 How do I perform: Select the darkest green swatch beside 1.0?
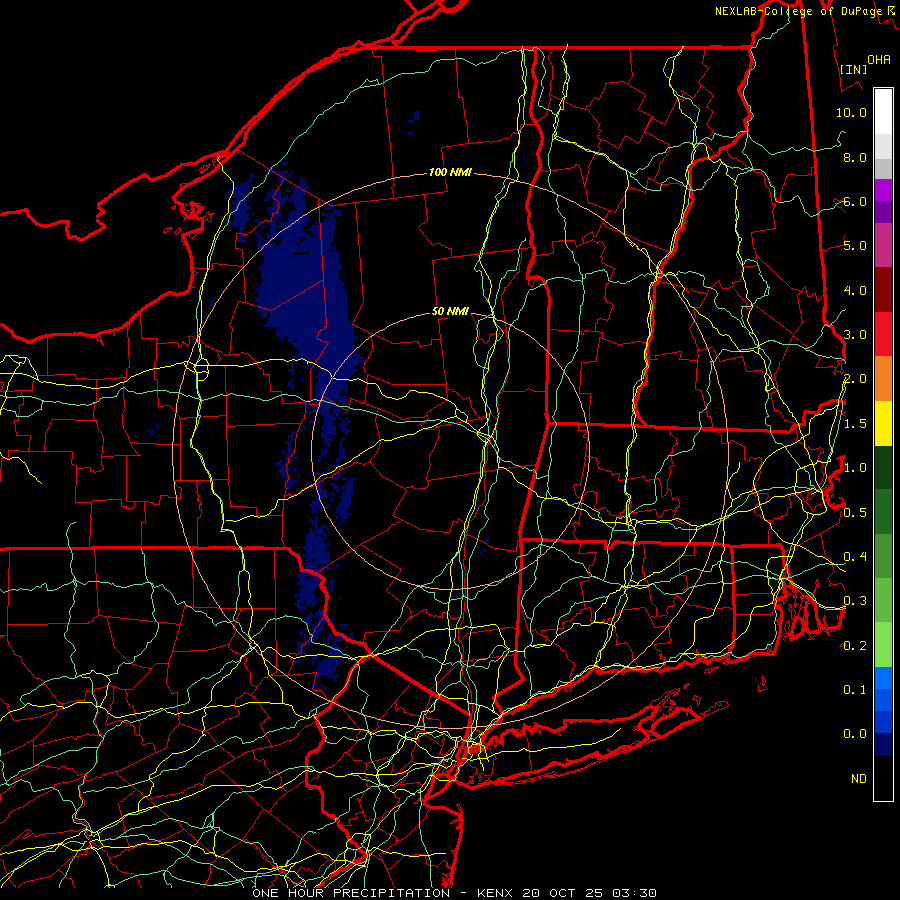883,467
